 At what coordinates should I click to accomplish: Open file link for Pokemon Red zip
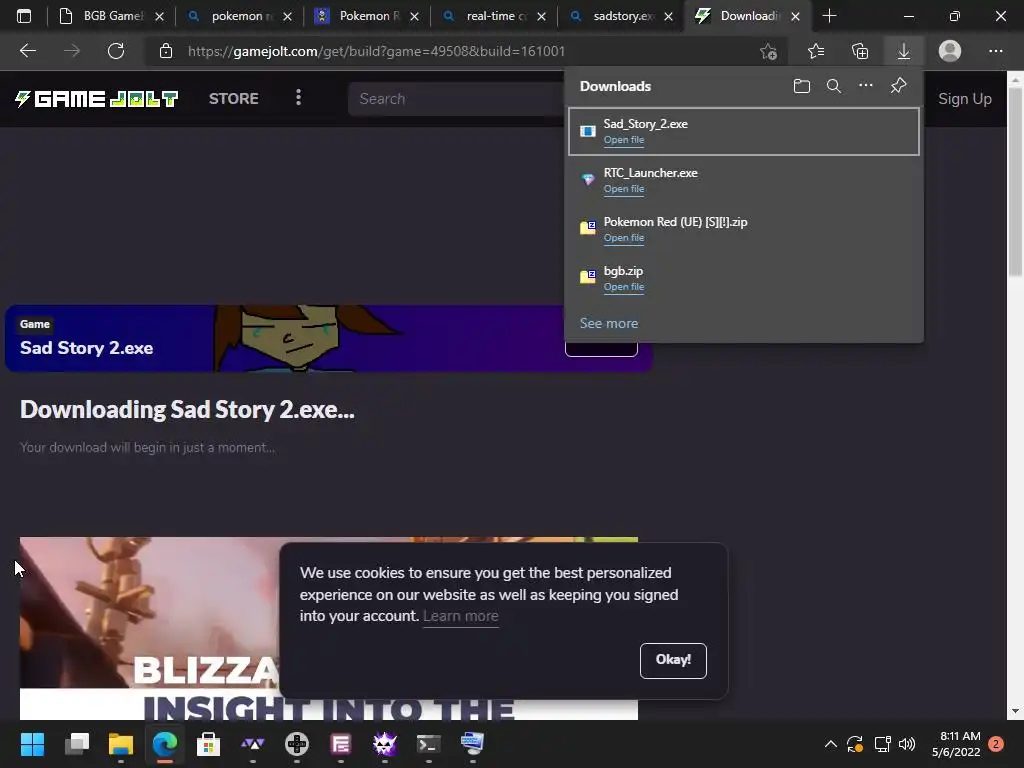(624, 238)
